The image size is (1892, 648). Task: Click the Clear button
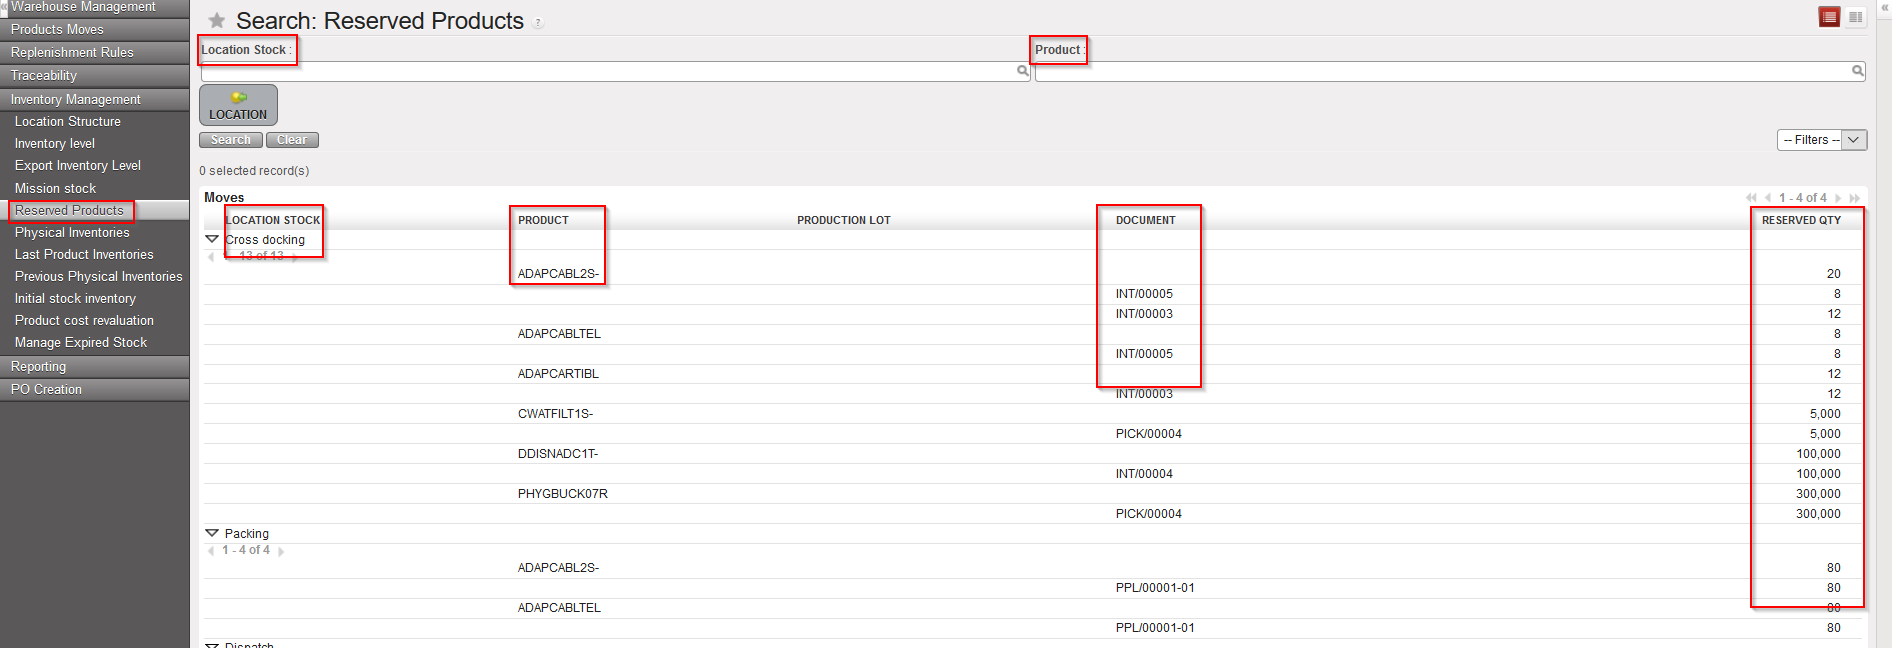[x=292, y=140]
